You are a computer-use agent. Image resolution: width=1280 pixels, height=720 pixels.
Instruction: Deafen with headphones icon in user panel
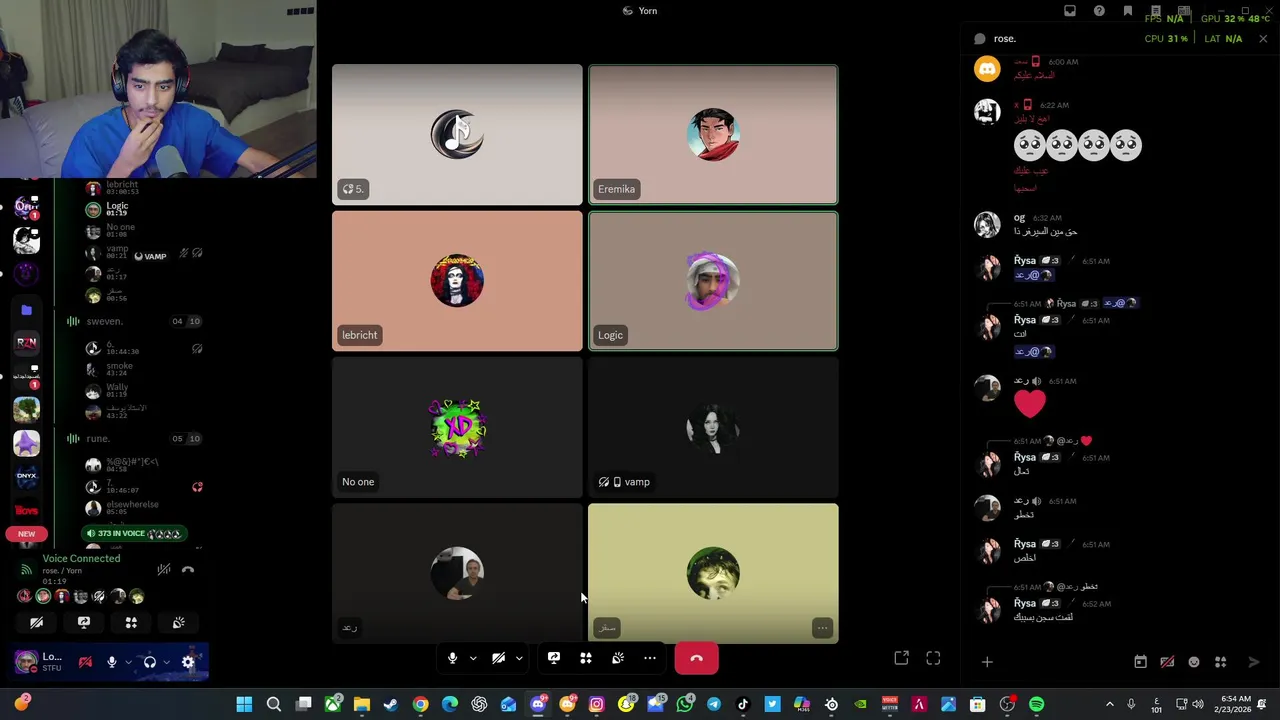[149, 662]
